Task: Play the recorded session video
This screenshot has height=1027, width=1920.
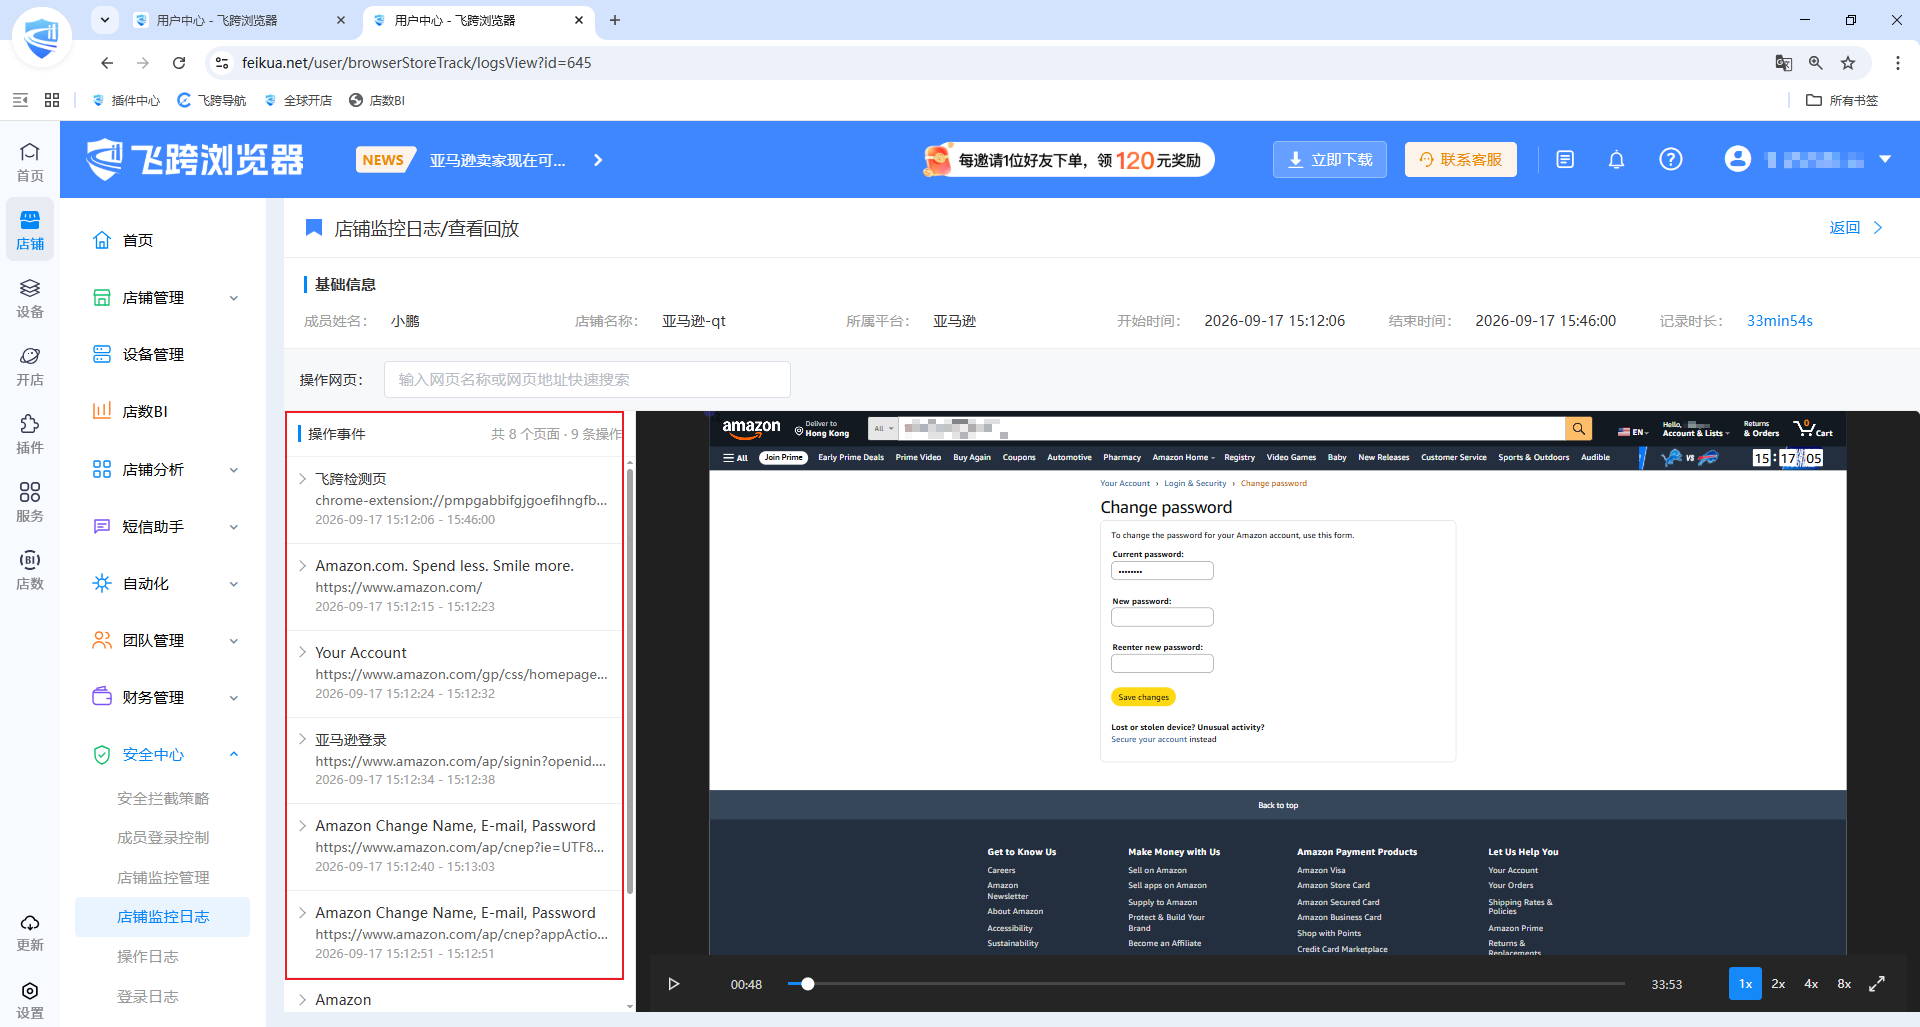Action: 674,984
